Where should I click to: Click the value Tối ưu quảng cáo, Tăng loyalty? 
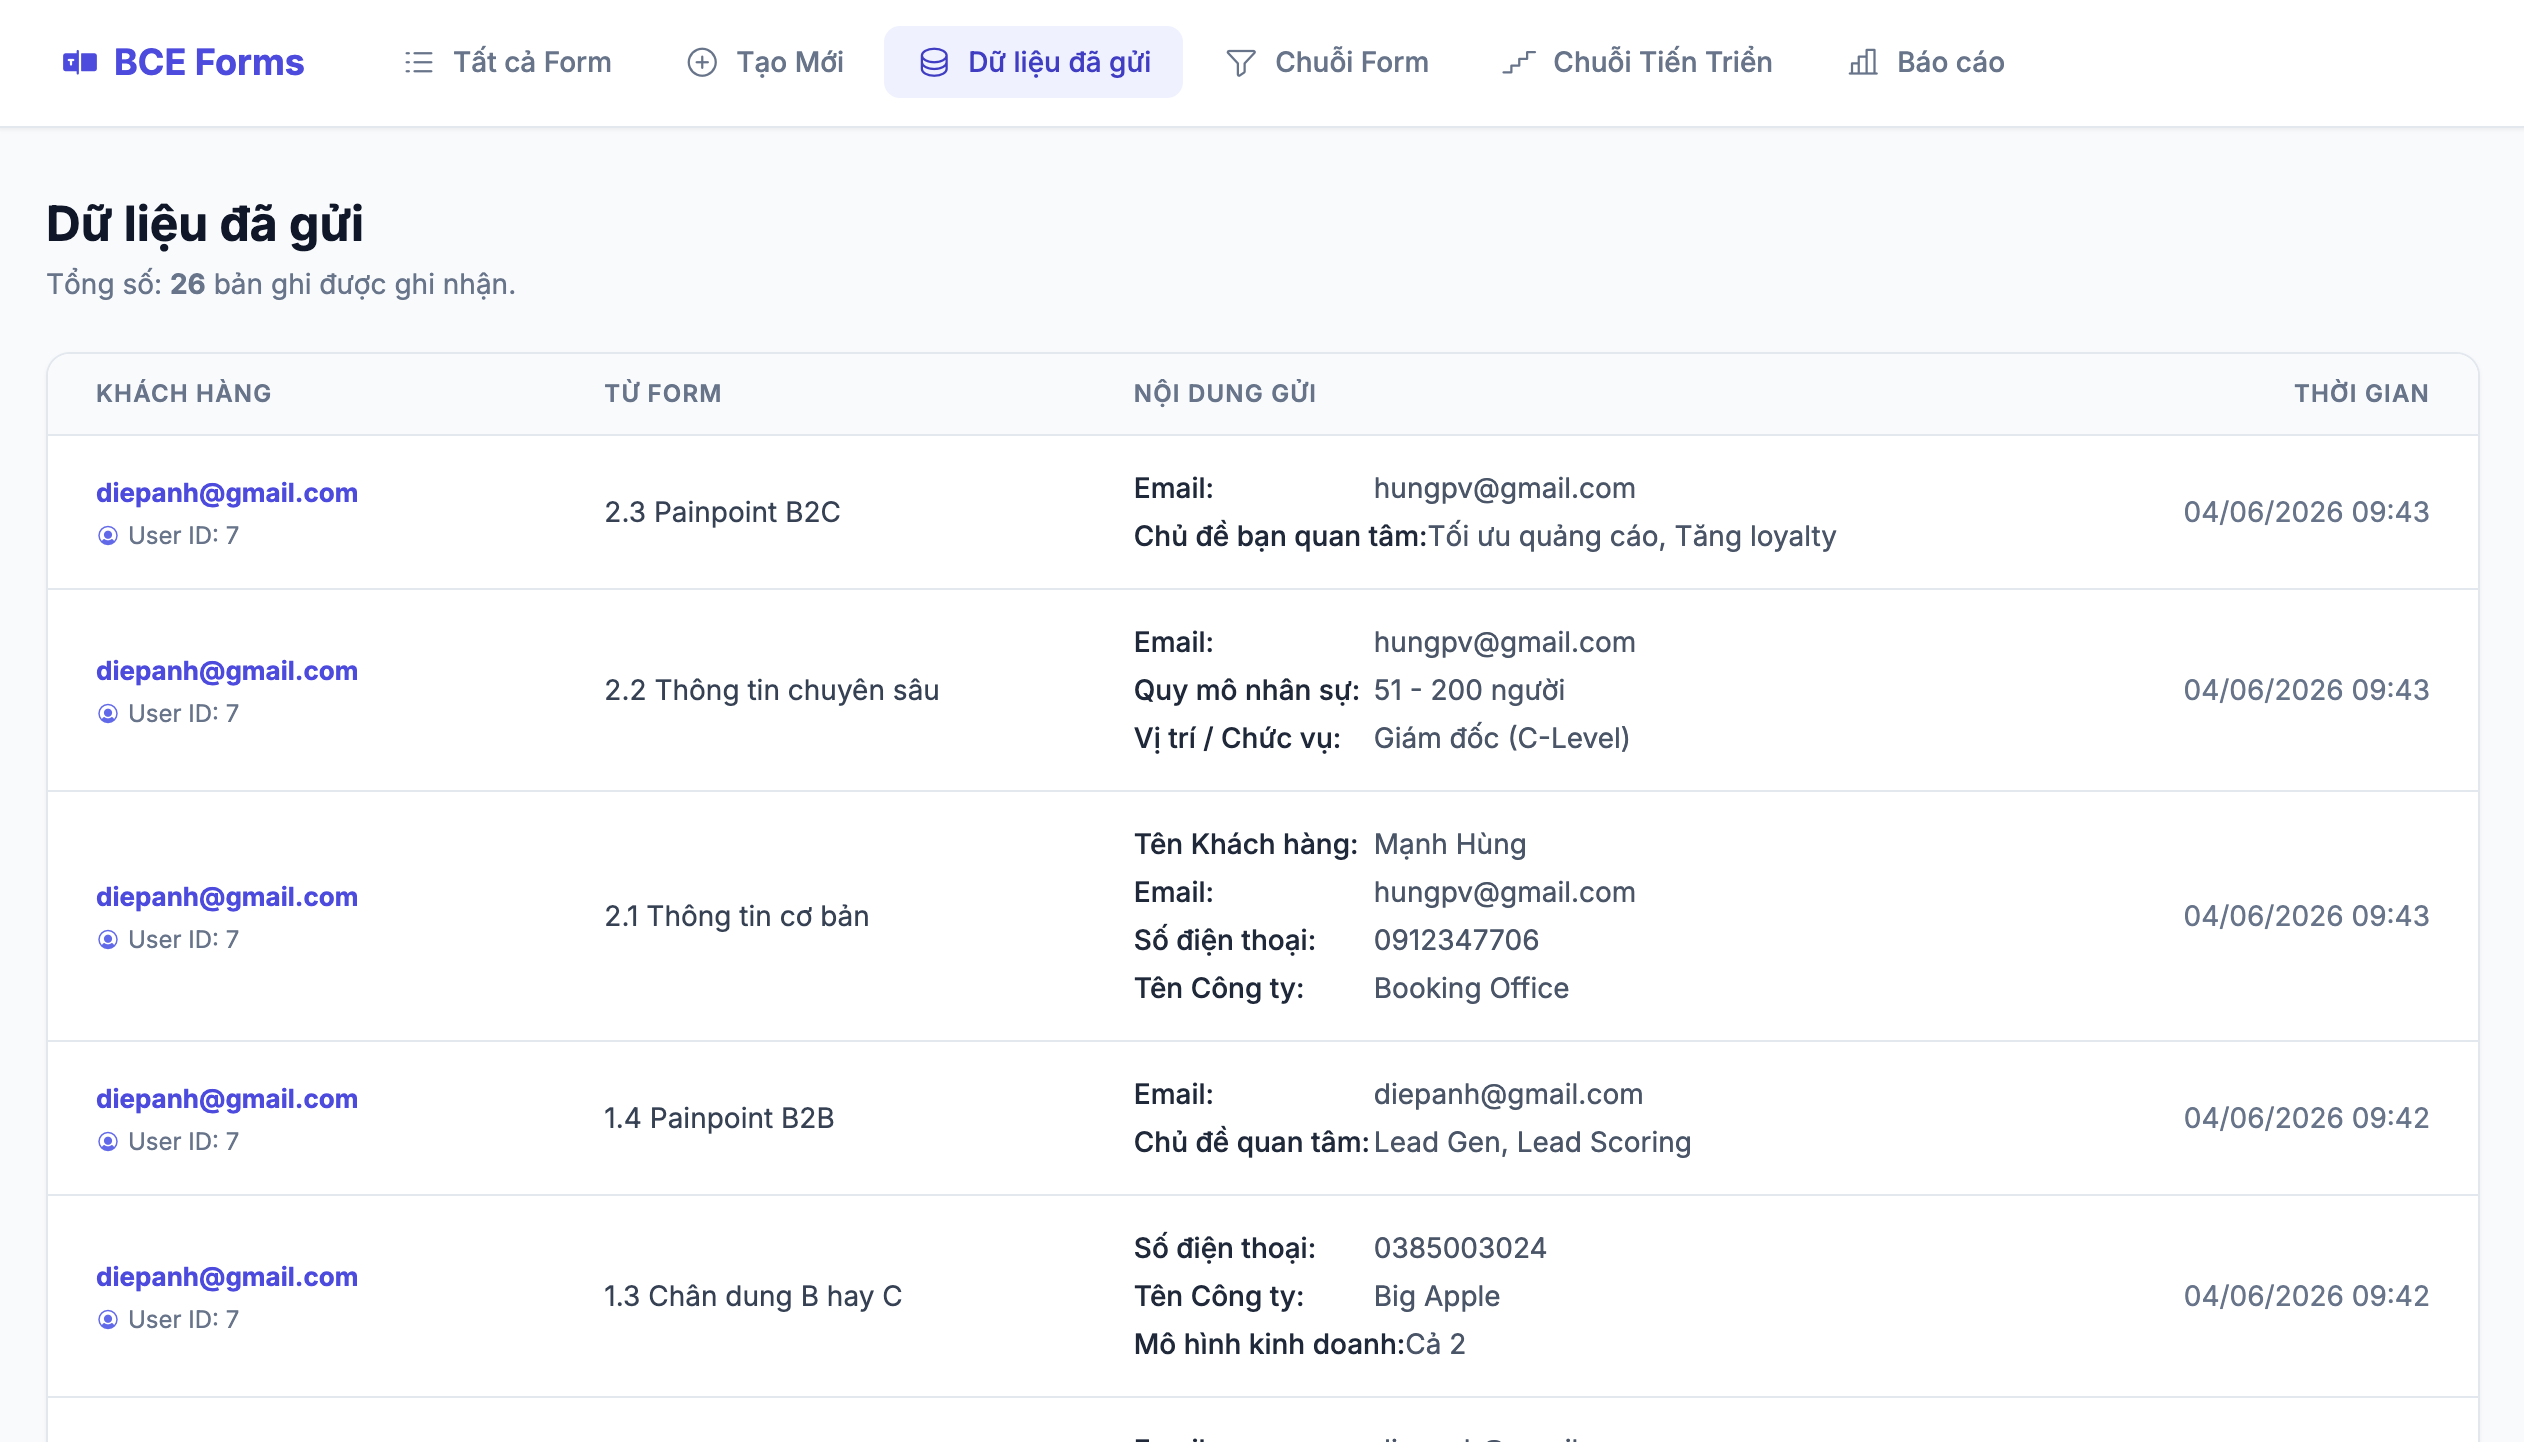pyautogui.click(x=1632, y=537)
